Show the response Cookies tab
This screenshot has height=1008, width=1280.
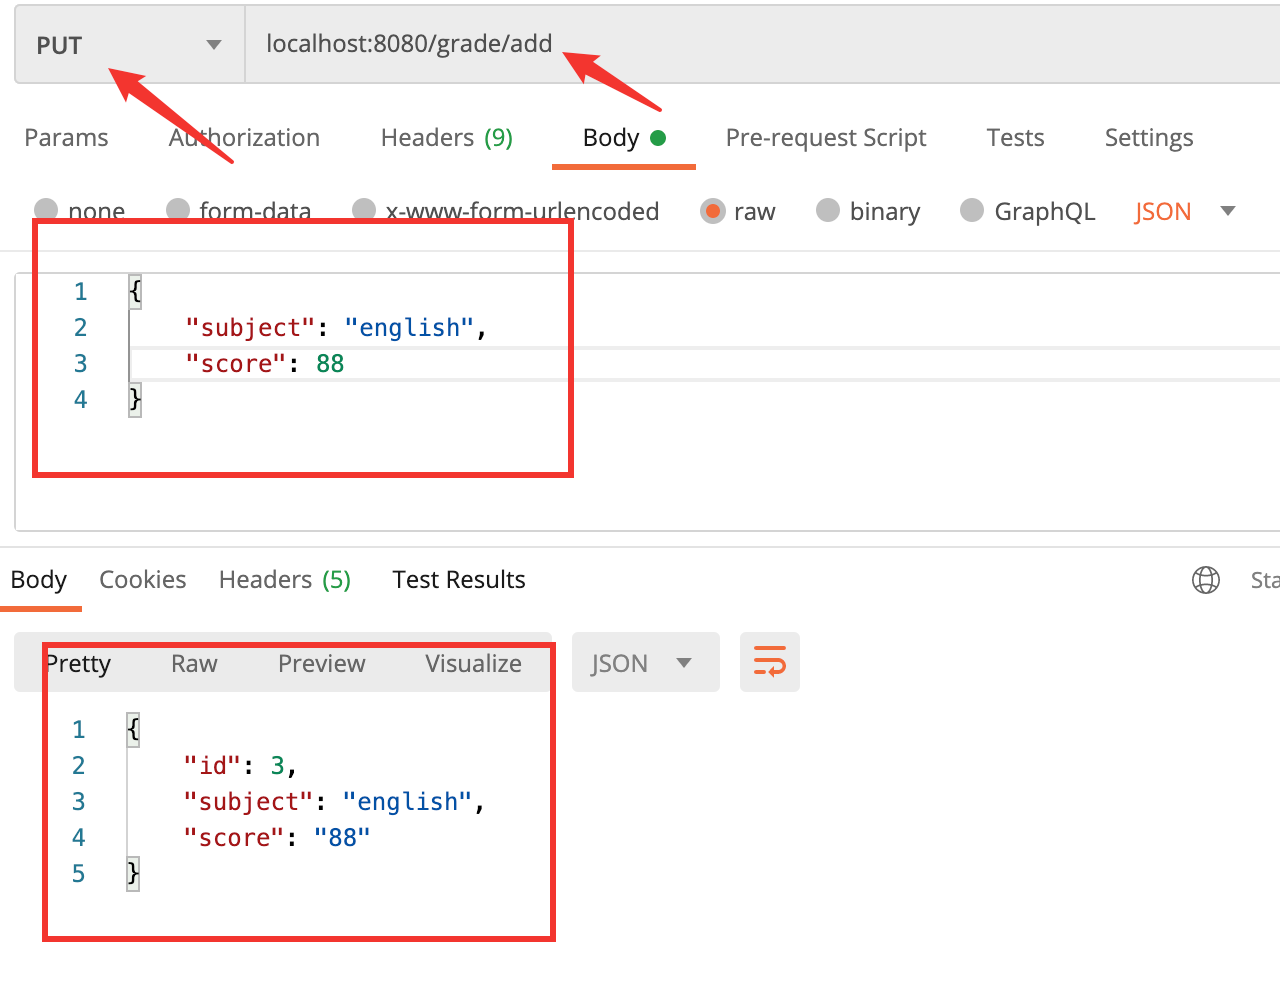(x=142, y=580)
